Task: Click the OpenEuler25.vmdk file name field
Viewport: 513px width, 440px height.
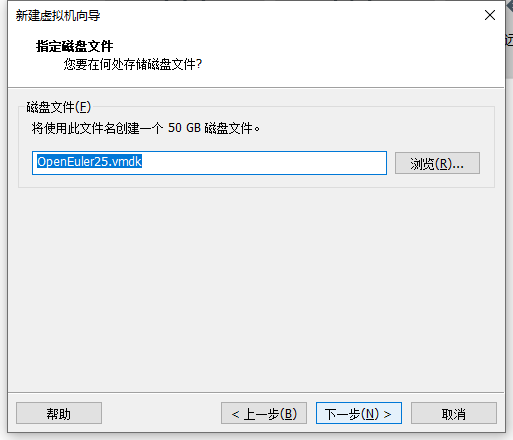Action: tap(209, 163)
